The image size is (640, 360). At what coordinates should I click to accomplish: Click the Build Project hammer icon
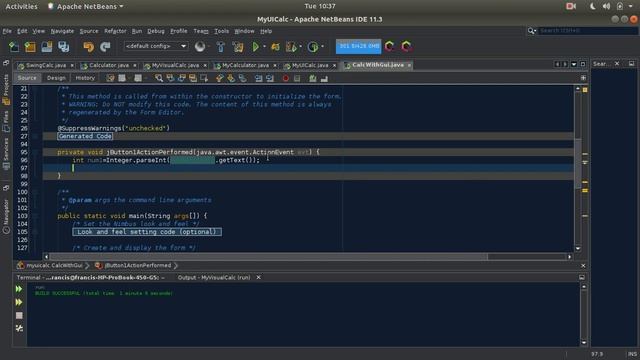[221, 47]
